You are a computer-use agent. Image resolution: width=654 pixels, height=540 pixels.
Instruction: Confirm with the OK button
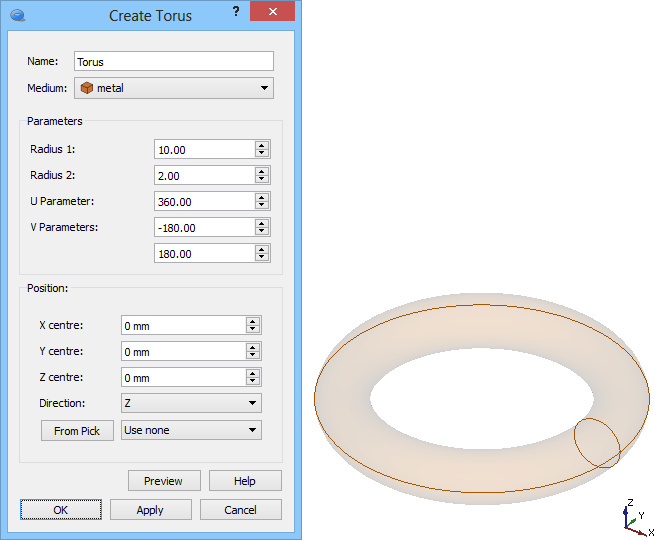click(x=61, y=510)
